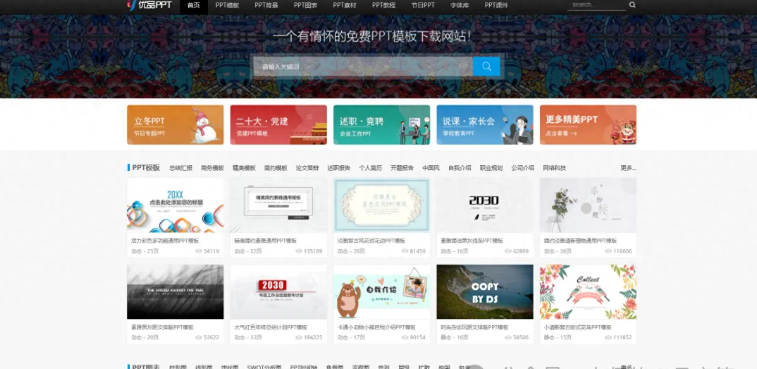Click the eye views icon beside 90154
The image size is (757, 369).
(405, 338)
